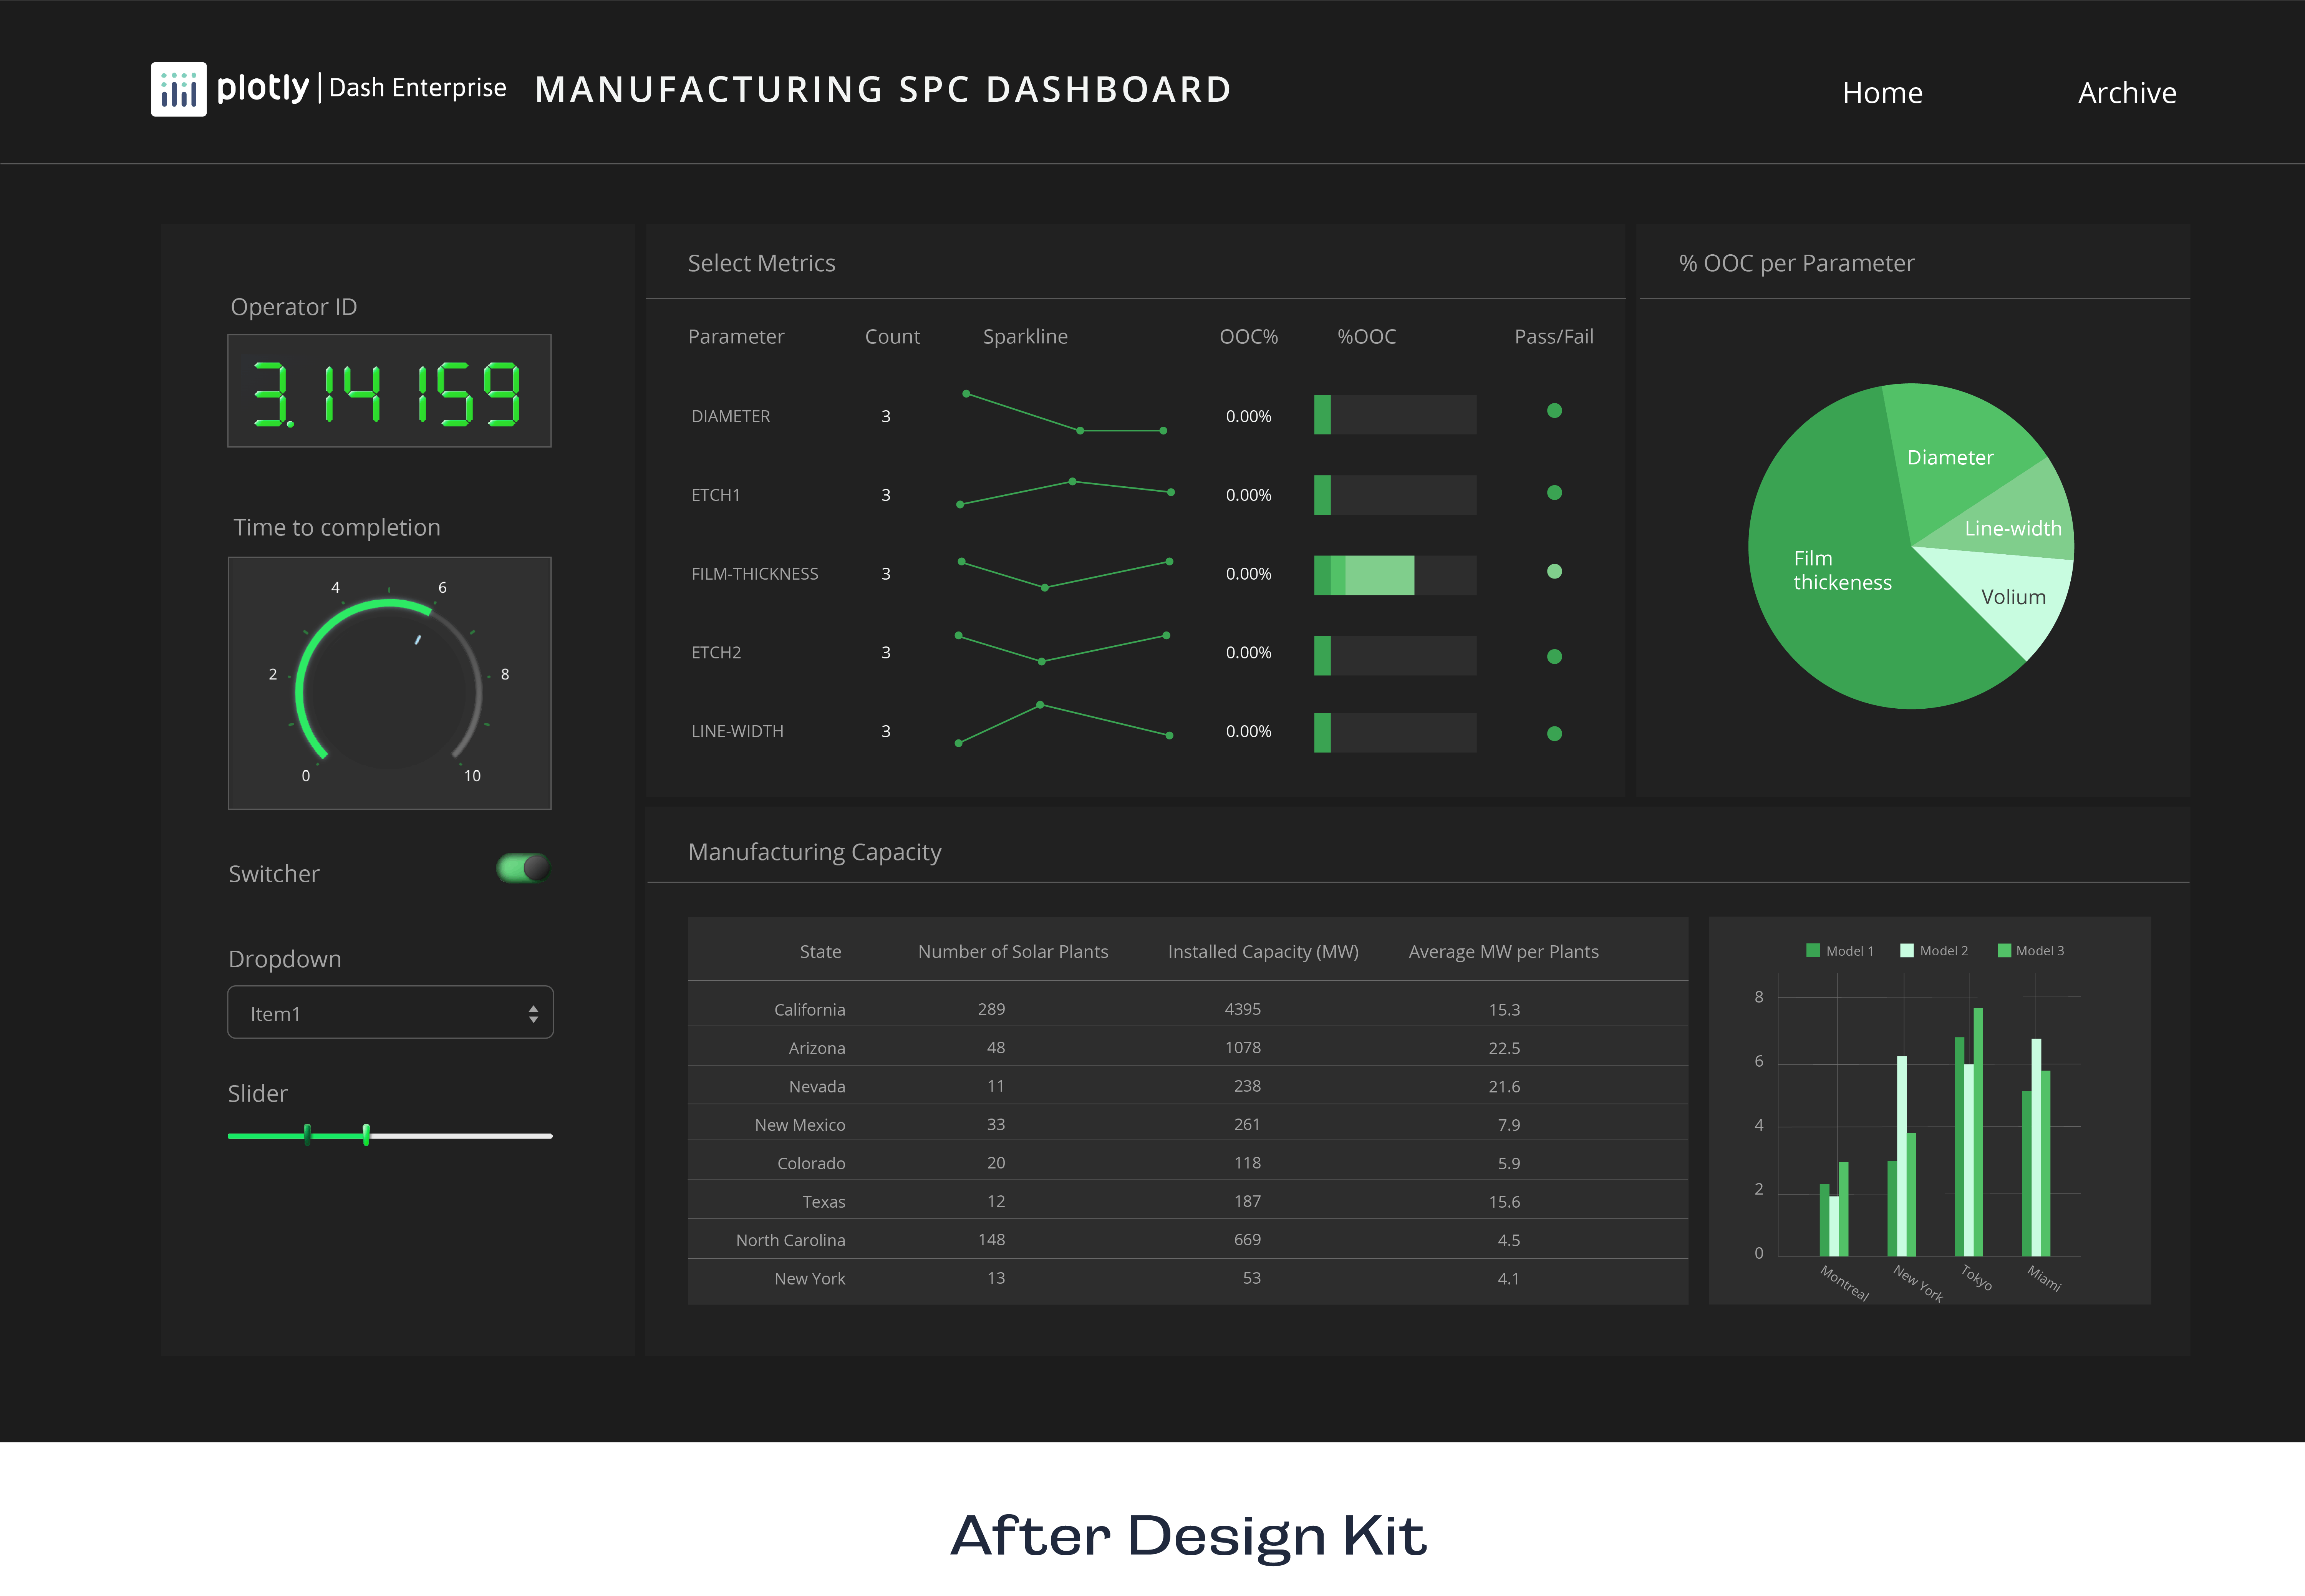
Task: Click the Installed Capacity (MW) header
Action: click(x=1263, y=952)
